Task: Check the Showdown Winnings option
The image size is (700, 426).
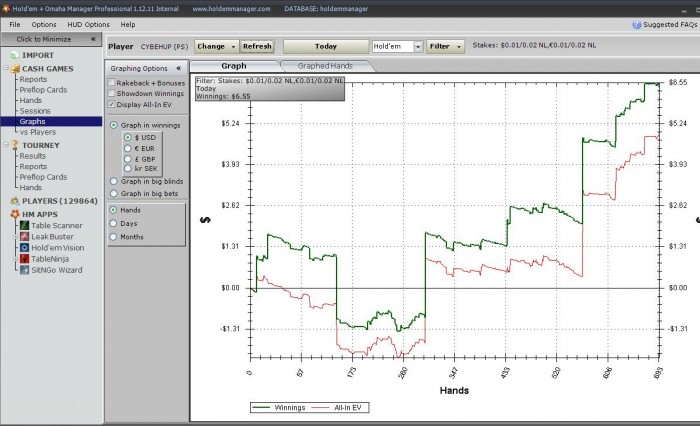Action: [x=111, y=93]
